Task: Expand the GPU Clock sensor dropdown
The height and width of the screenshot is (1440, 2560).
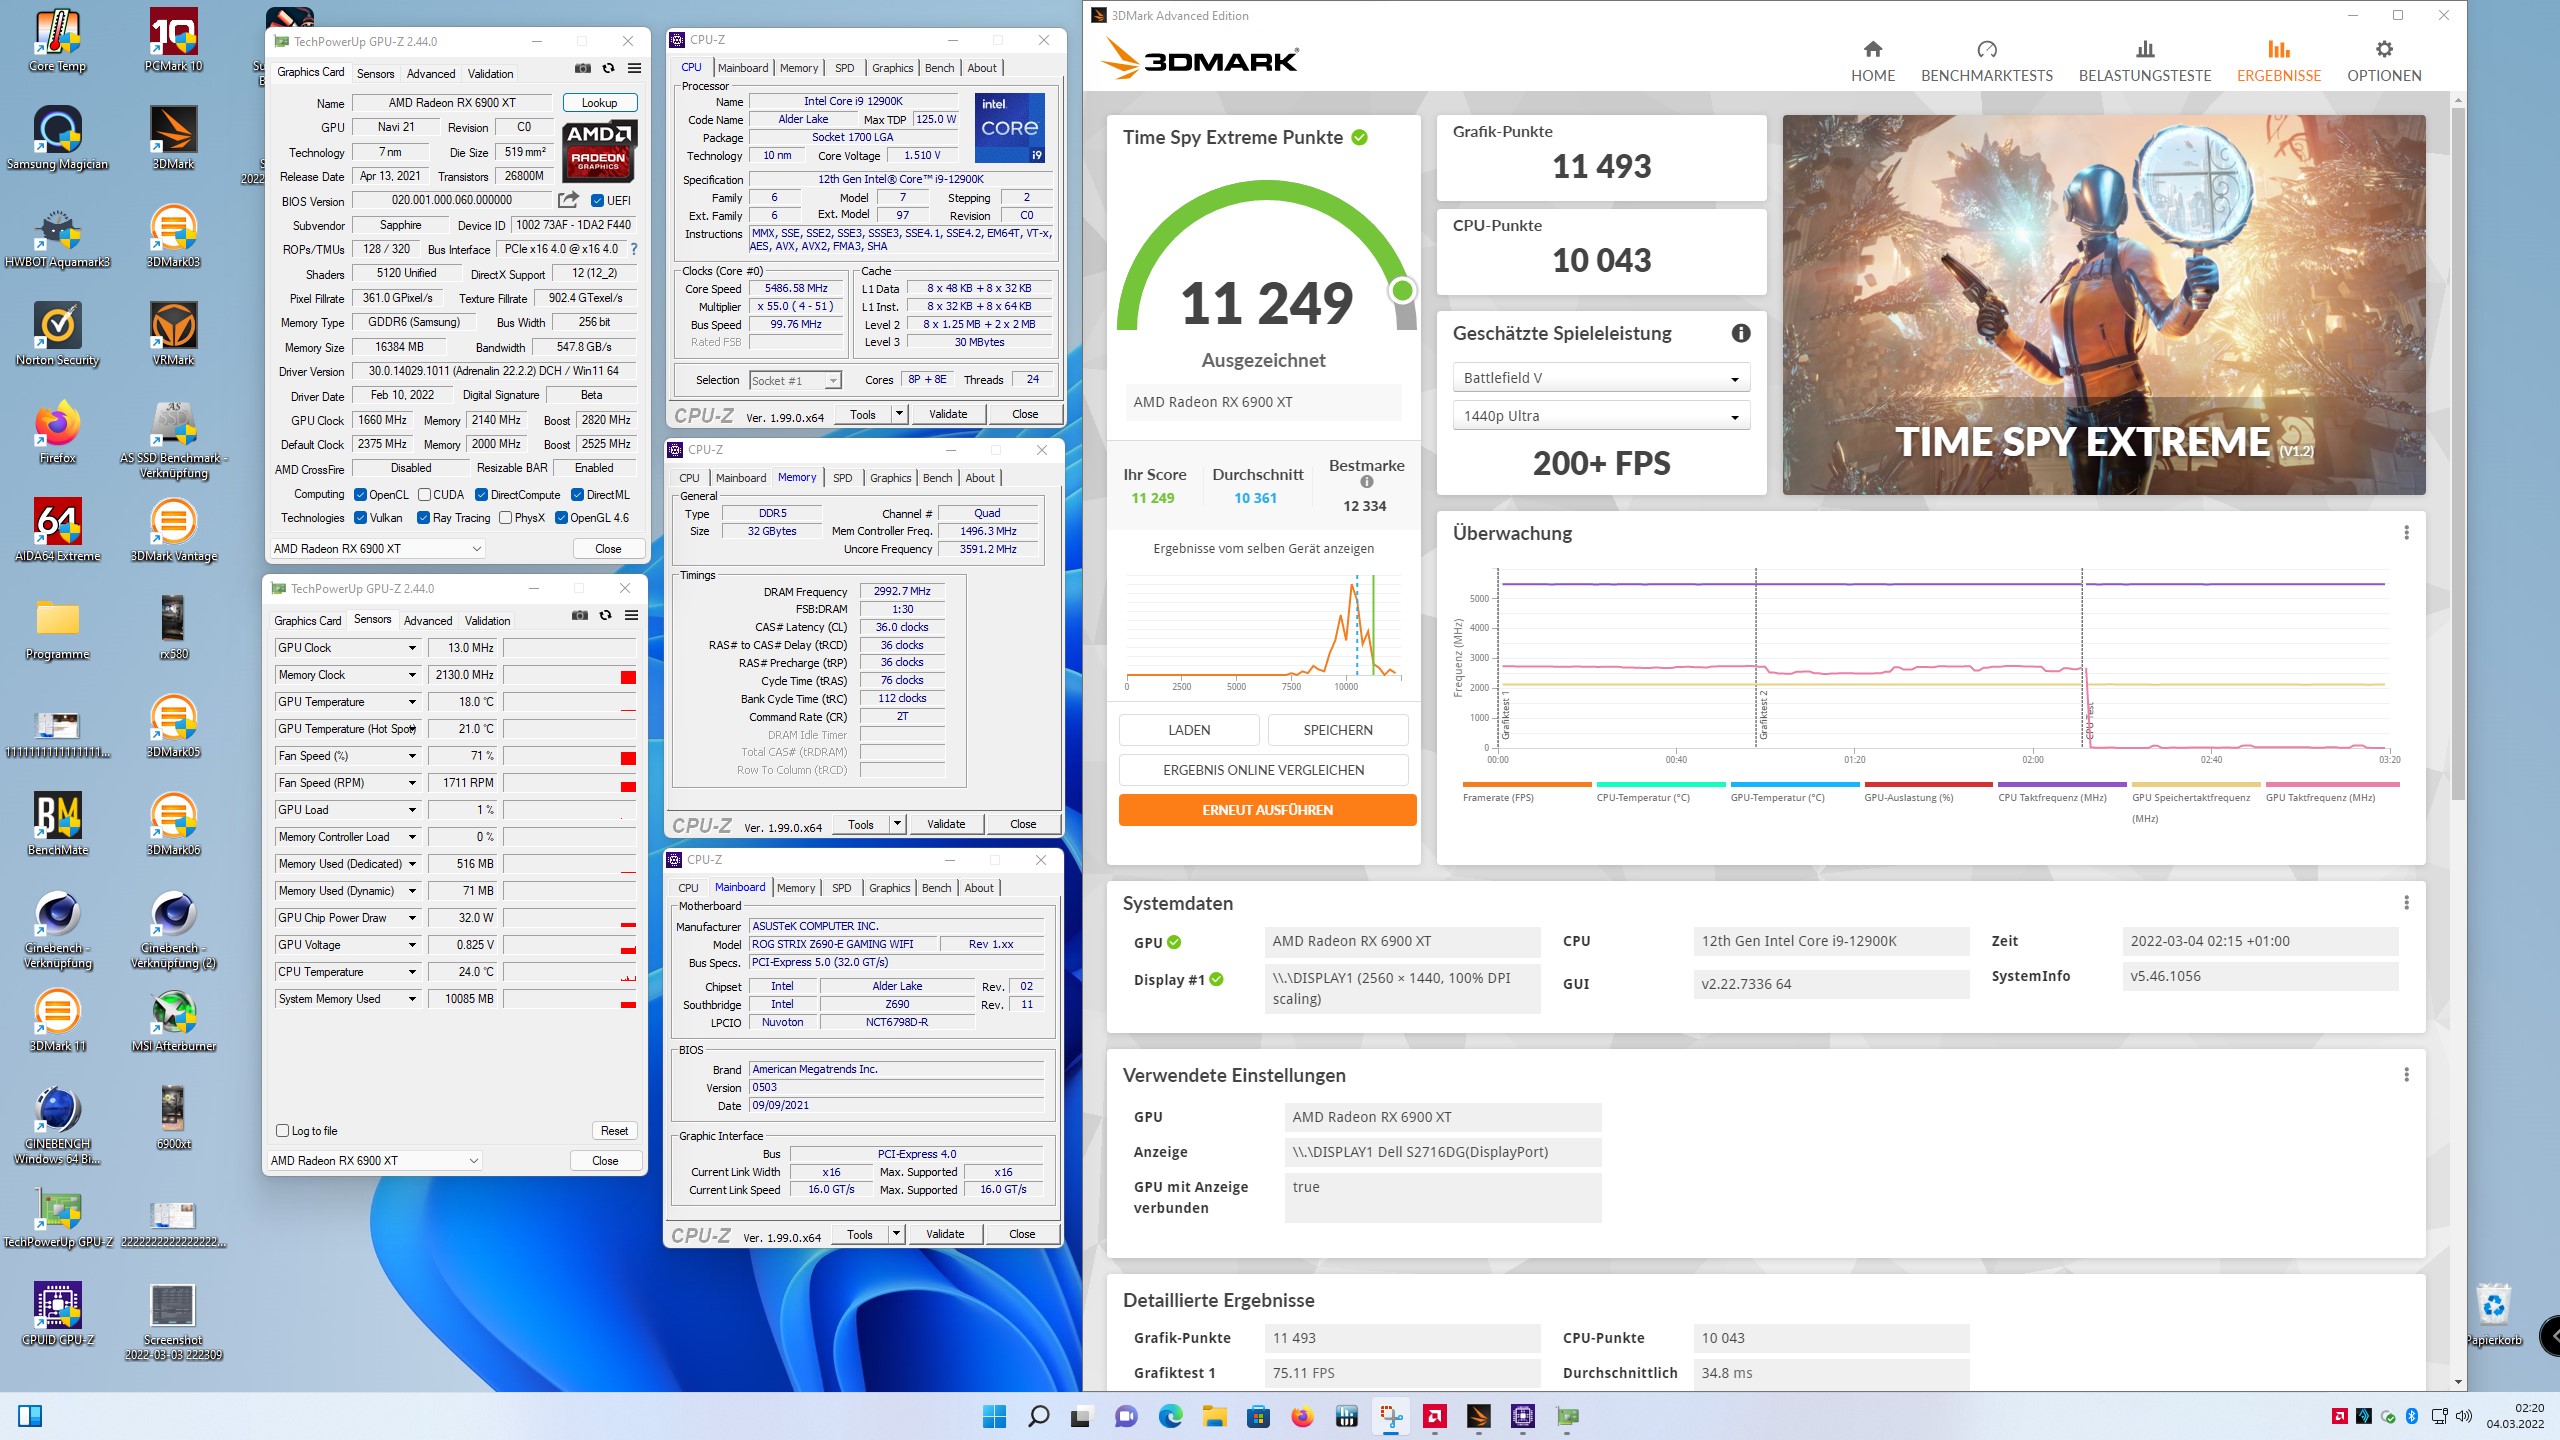Action: click(x=411, y=648)
